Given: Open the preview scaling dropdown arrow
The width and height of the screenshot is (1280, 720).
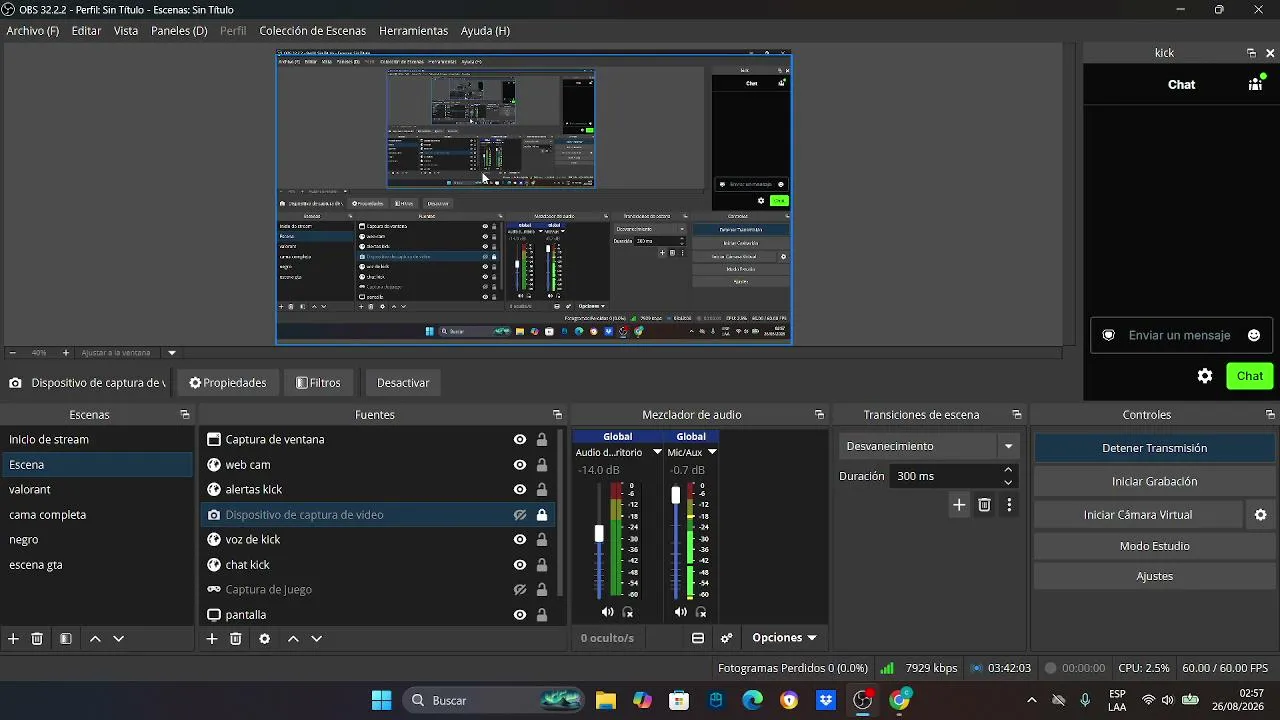Looking at the screenshot, I should (172, 353).
